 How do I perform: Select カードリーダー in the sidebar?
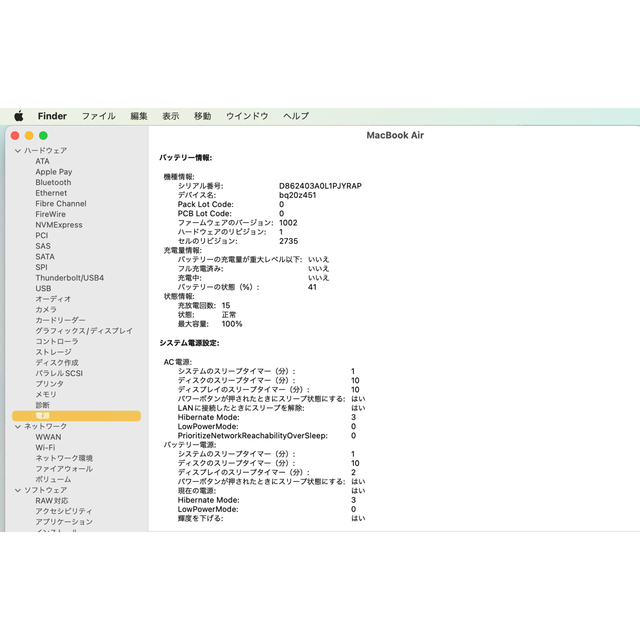click(x=60, y=320)
